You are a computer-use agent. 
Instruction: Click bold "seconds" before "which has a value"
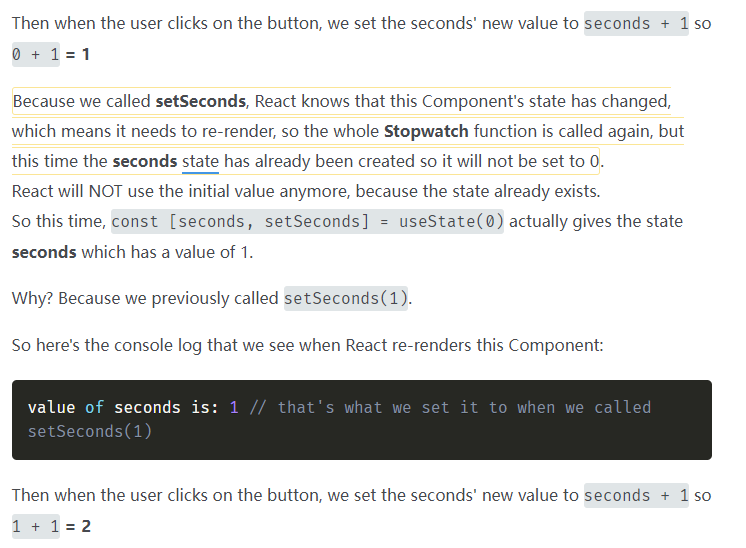click(44, 252)
